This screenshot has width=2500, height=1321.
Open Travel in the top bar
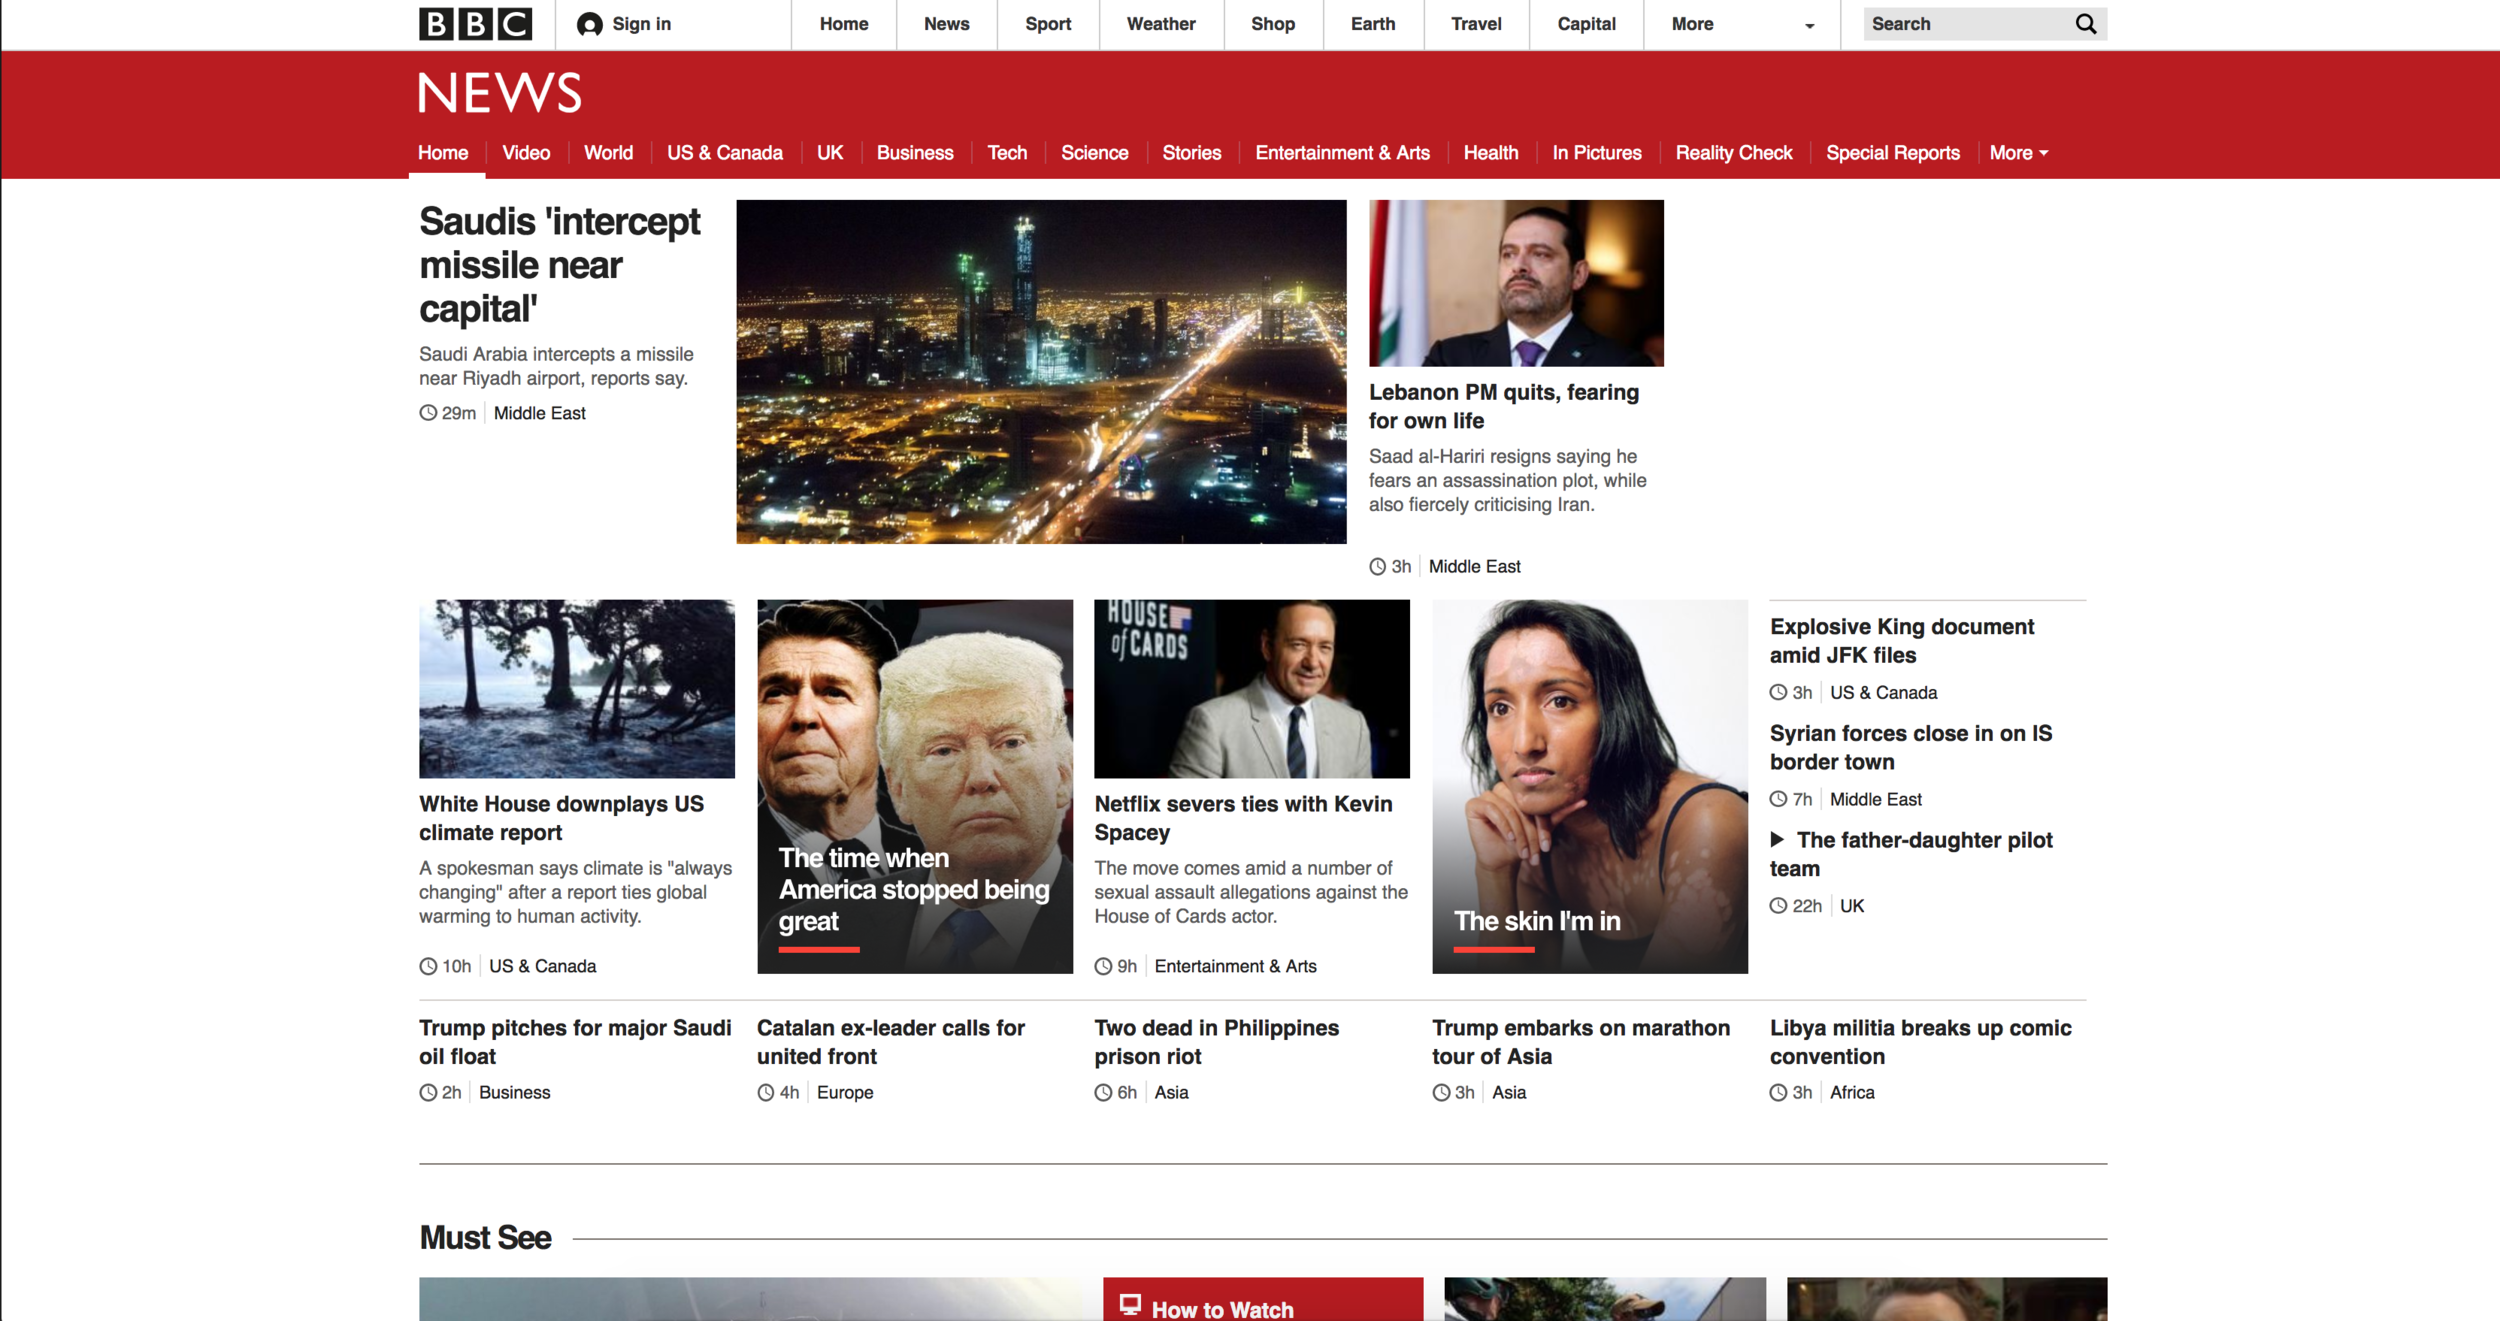click(x=1476, y=24)
